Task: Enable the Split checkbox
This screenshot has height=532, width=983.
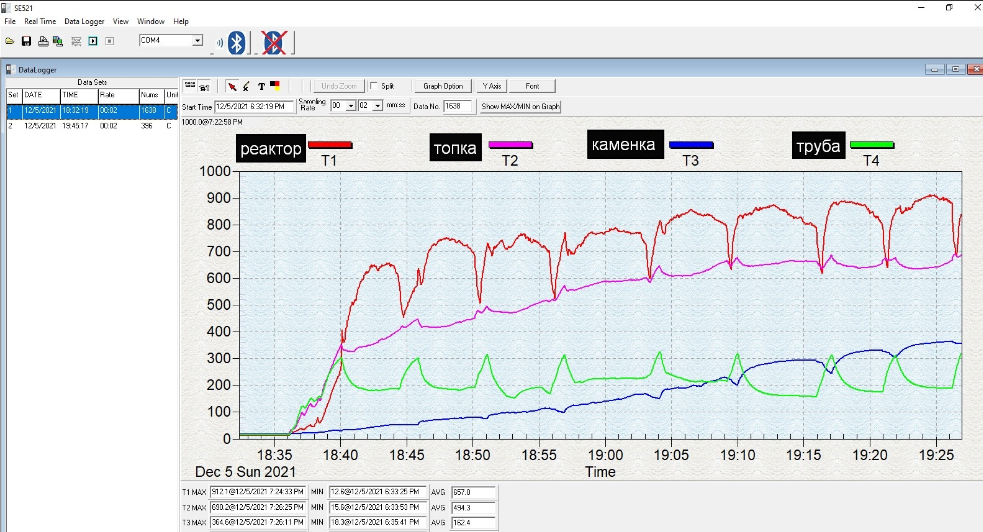Action: pyautogui.click(x=374, y=87)
